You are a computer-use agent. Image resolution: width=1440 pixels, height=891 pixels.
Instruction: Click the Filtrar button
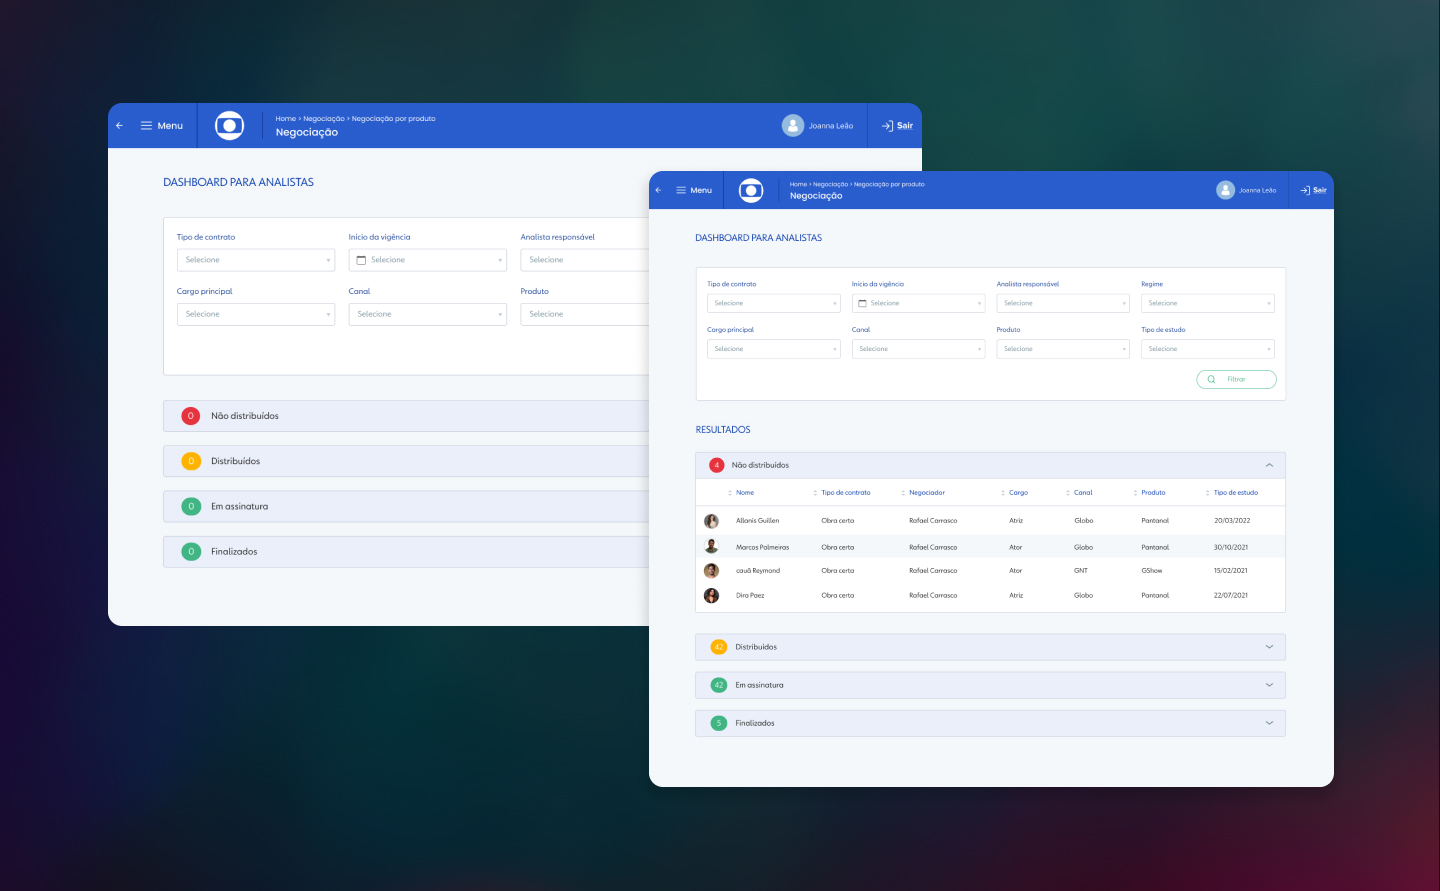(1236, 379)
